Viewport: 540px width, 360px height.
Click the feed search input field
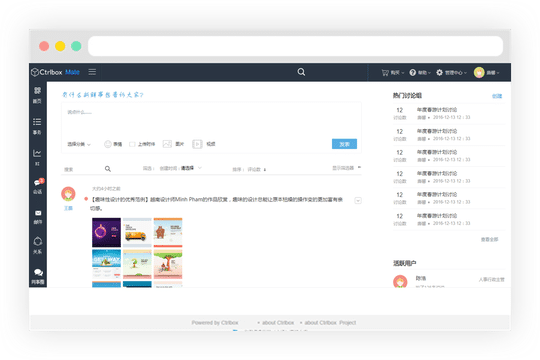pyautogui.click(x=83, y=169)
